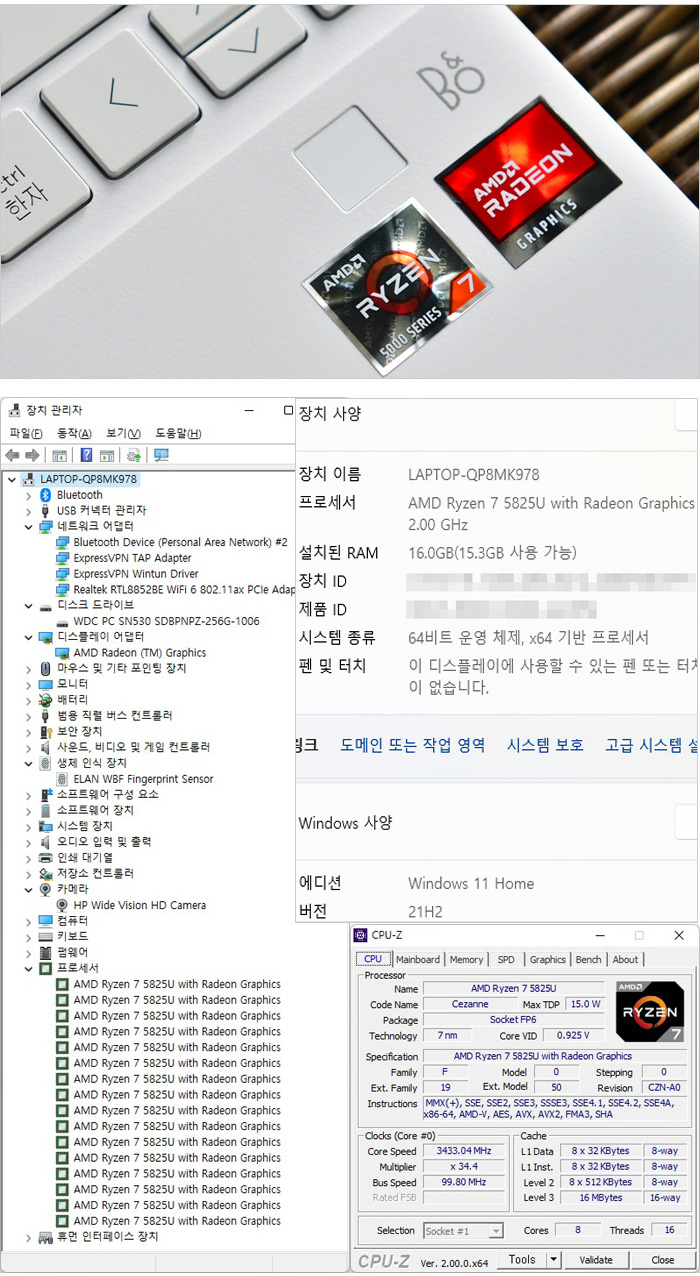
Task: Switch to the Graphics tab in CPU-Z
Action: click(x=548, y=959)
